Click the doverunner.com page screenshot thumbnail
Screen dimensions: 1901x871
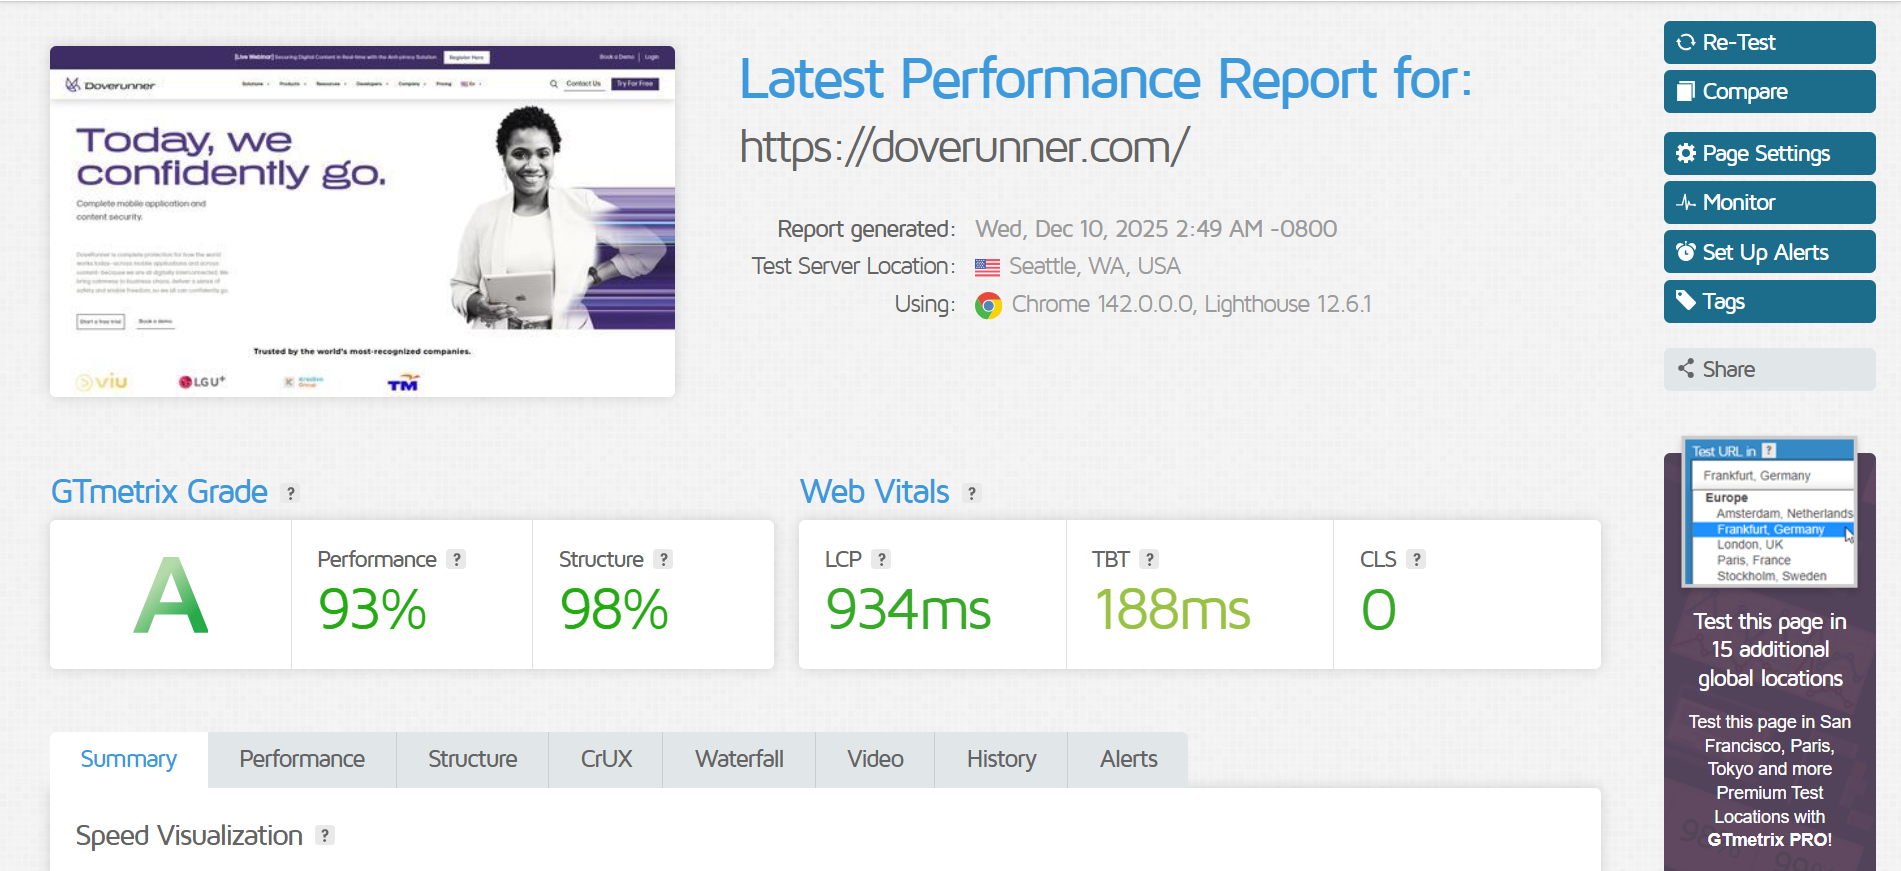[362, 221]
